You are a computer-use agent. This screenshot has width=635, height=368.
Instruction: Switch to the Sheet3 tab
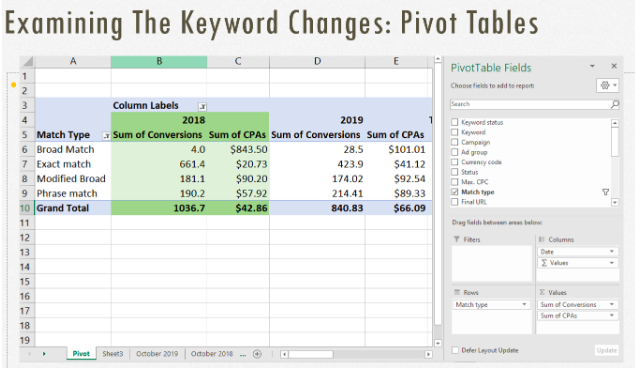(x=113, y=353)
